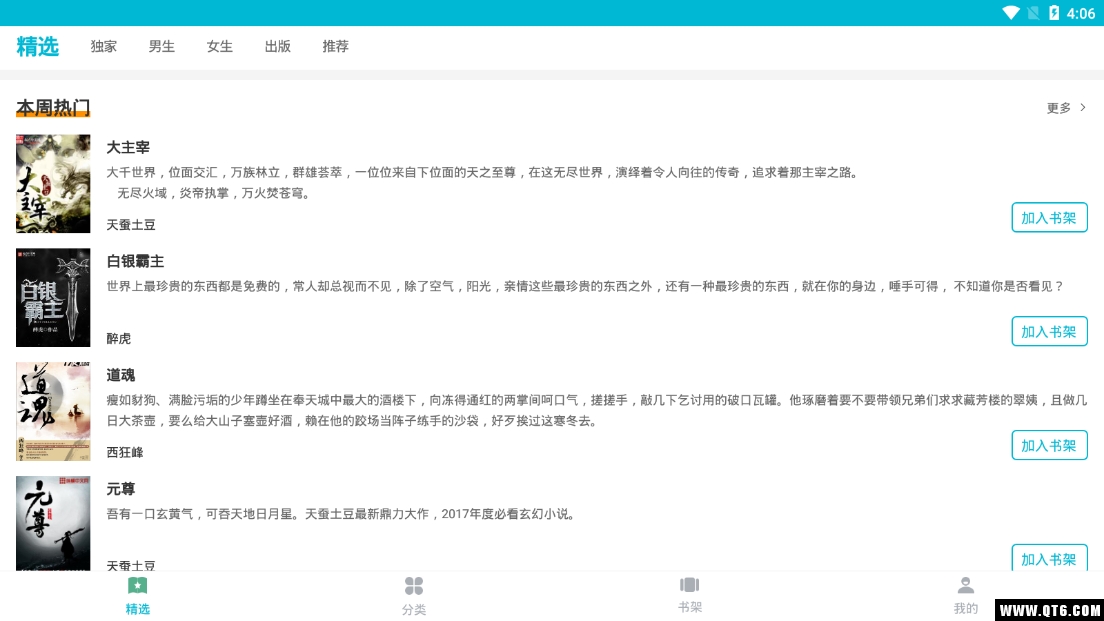Open the 书架 bookshelf icon in bottom navigation
1104x621 pixels.
[690, 586]
